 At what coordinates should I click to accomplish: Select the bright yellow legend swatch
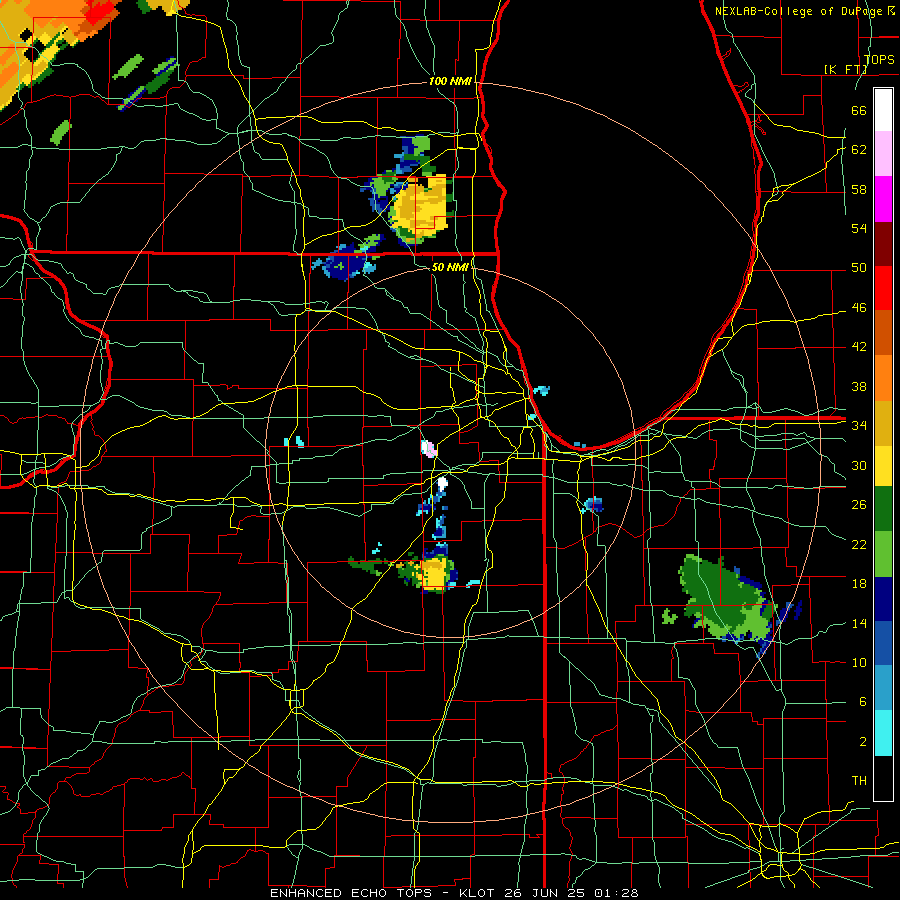click(883, 466)
